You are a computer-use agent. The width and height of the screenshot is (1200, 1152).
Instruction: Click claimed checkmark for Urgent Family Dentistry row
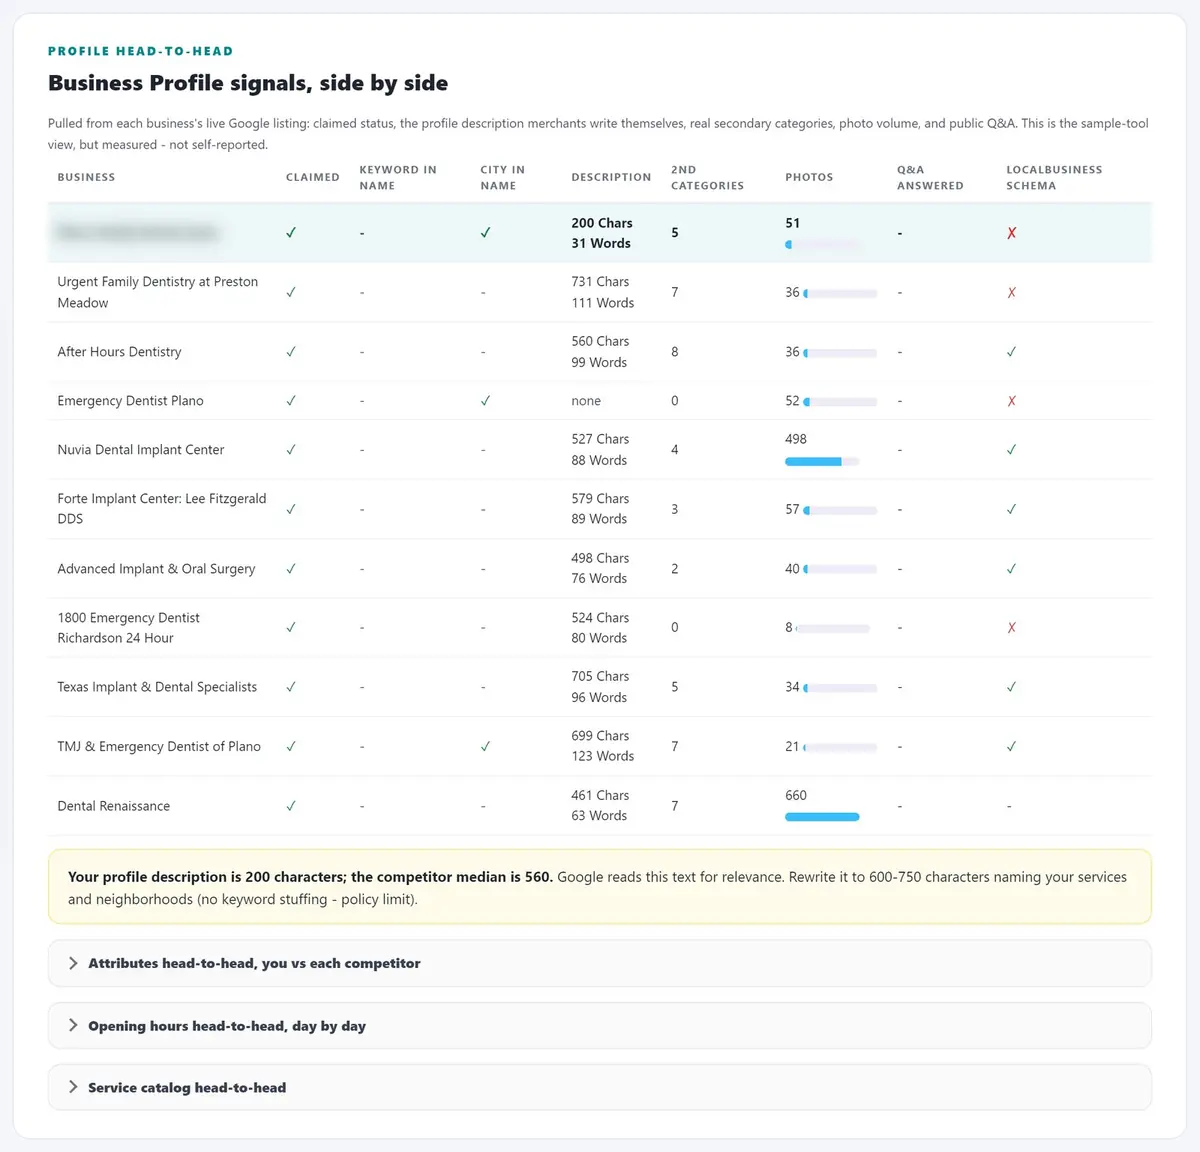coord(291,292)
